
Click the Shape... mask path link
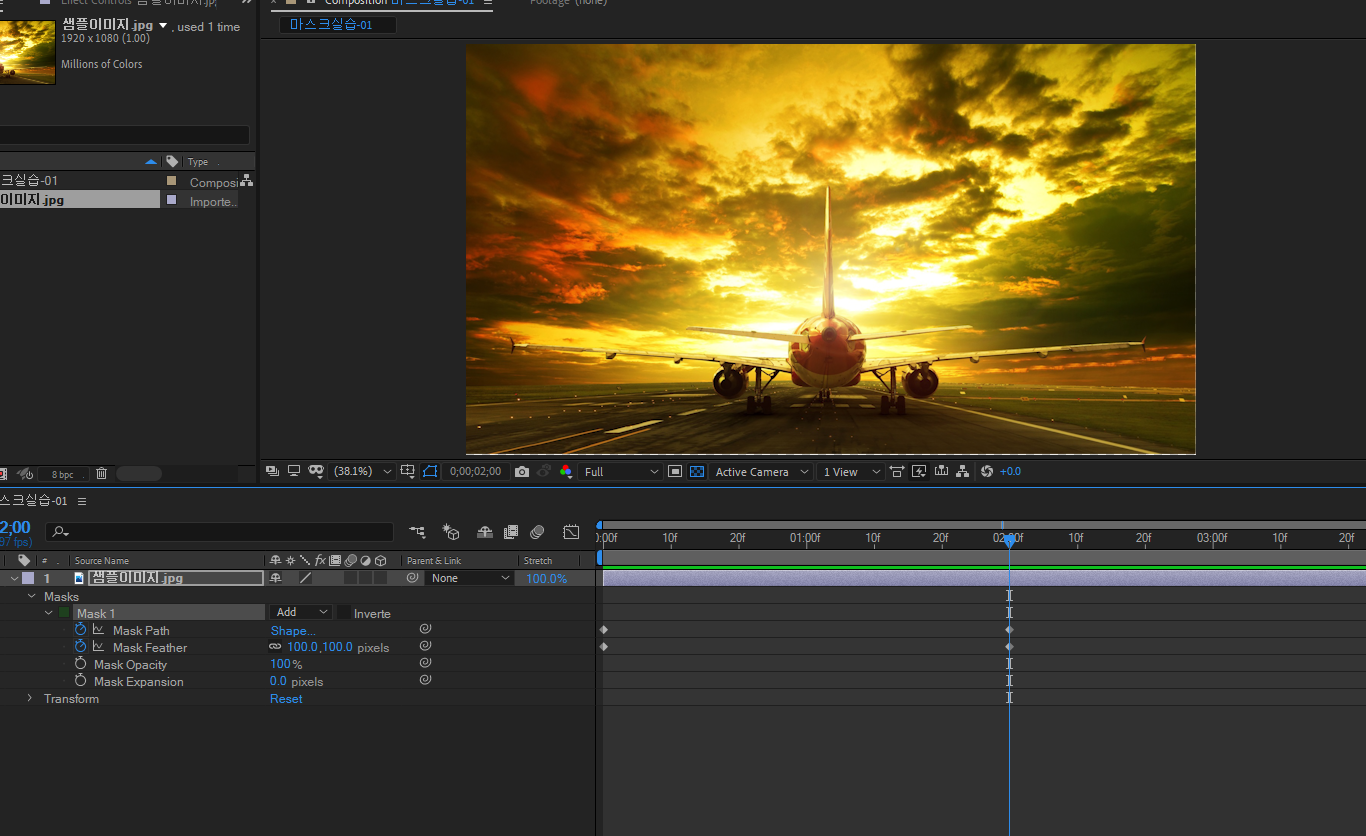(293, 630)
